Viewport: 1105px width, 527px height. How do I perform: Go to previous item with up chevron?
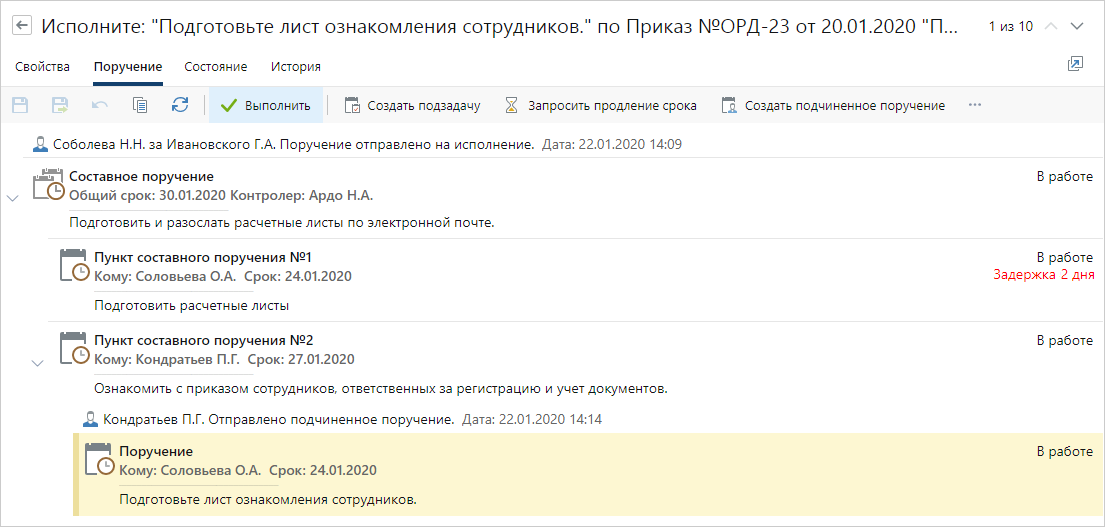(x=1050, y=26)
